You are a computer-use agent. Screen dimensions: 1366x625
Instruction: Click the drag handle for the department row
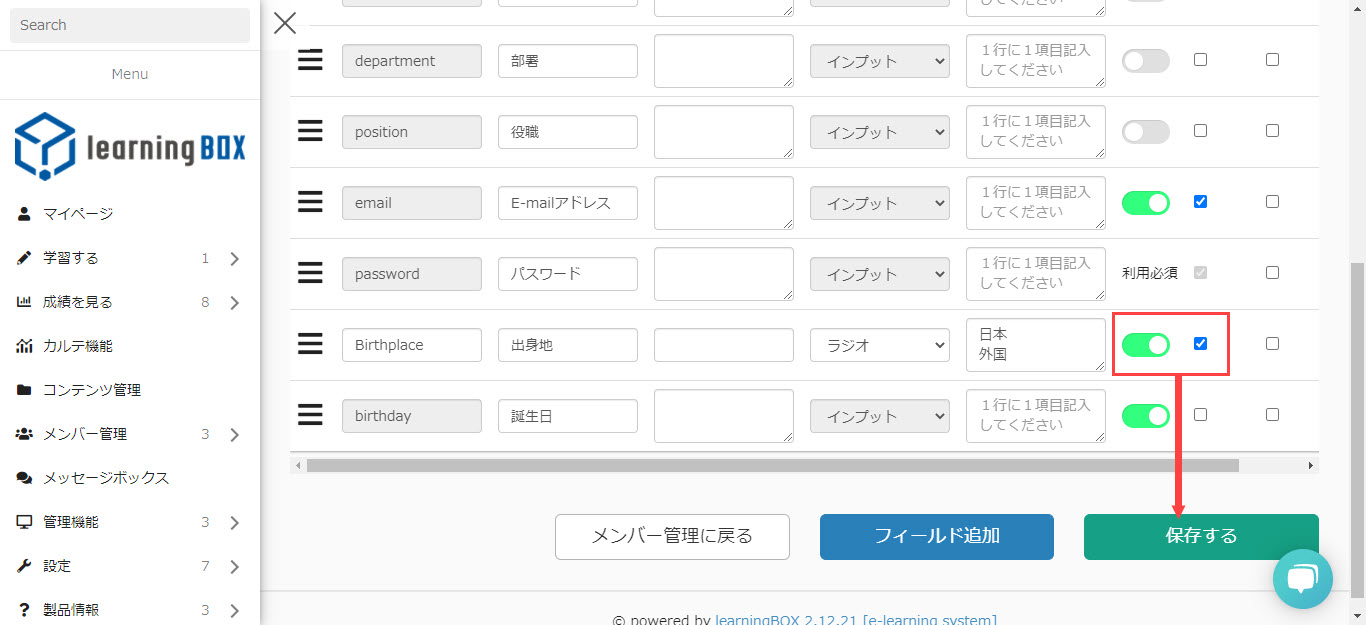(x=310, y=60)
